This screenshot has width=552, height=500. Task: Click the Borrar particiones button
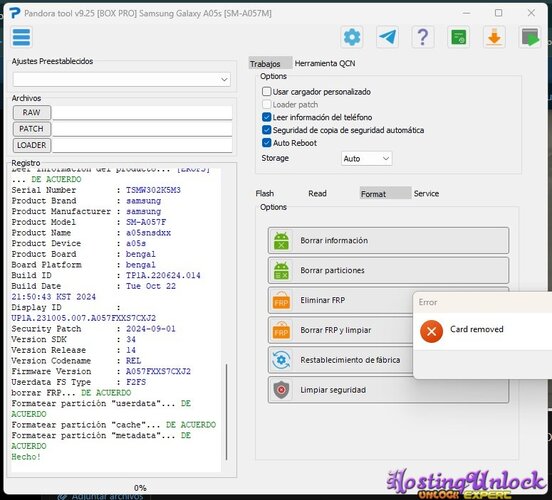[x=388, y=270]
